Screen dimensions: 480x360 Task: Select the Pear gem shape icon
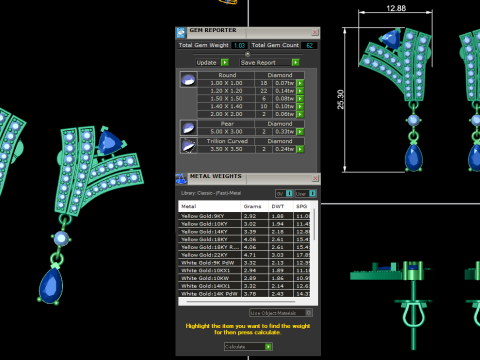point(188,128)
